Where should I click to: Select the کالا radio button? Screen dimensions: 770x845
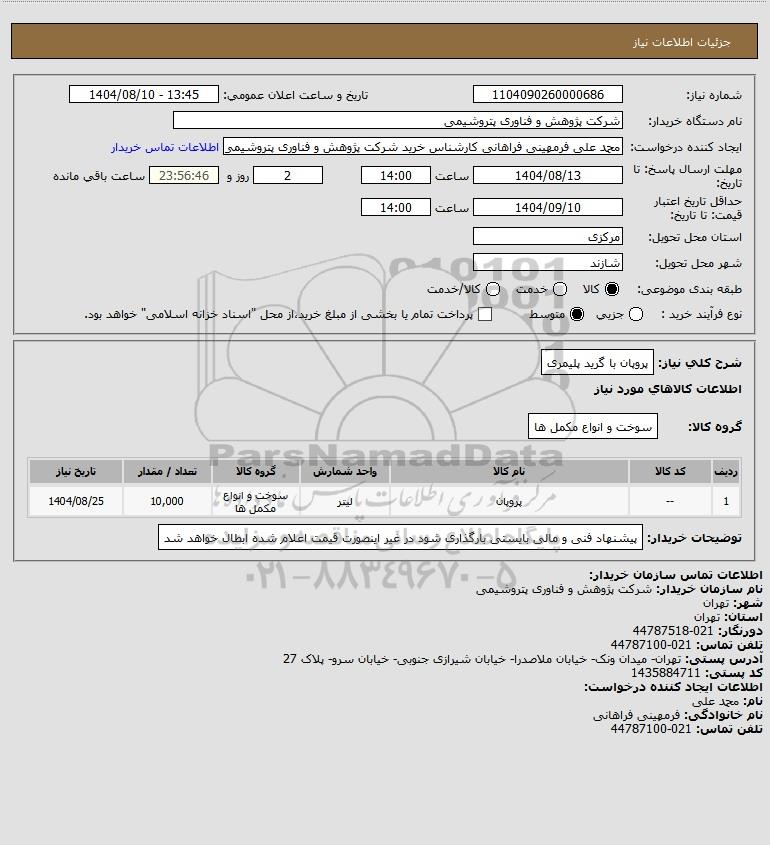pyautogui.click(x=612, y=289)
